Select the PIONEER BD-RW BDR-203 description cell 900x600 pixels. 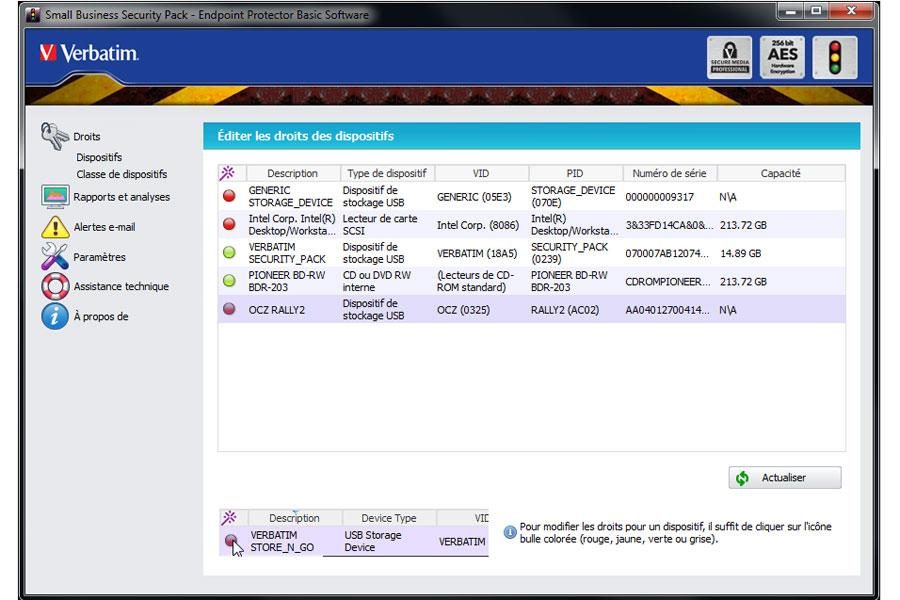[x=286, y=281]
